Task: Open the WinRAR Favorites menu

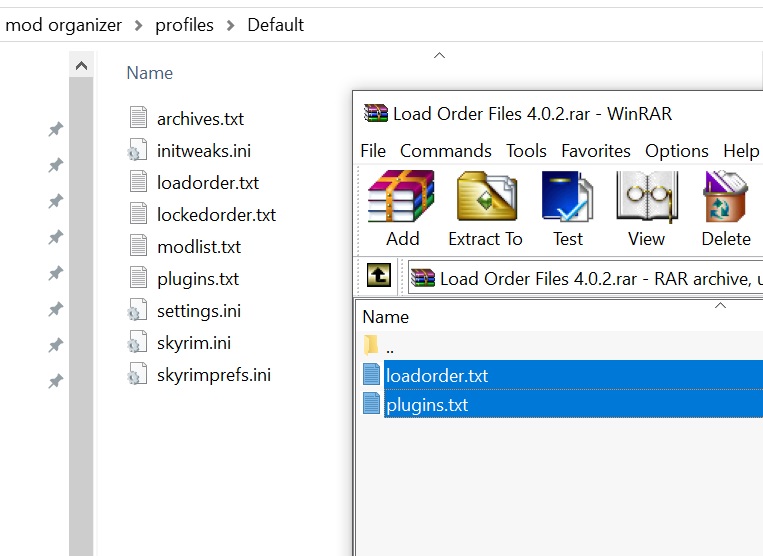Action: coord(596,151)
